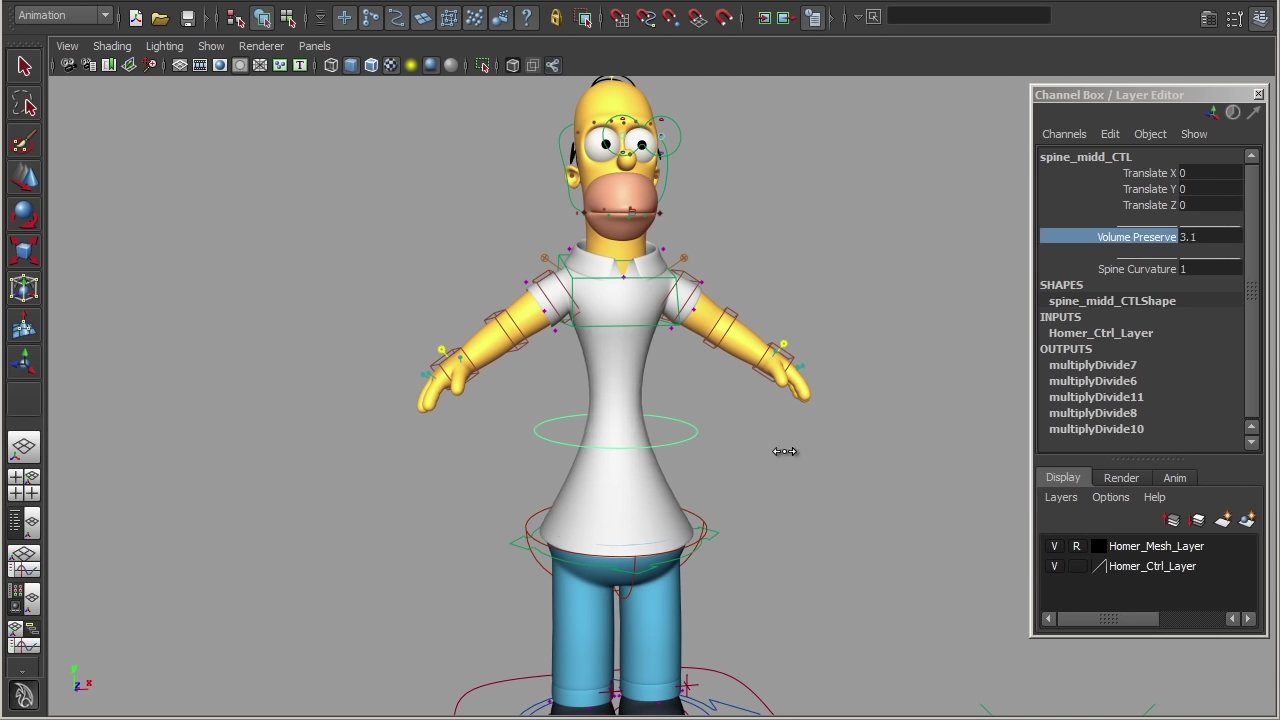The image size is (1280, 720).
Task: Select the Move tool
Action: pyautogui.click(x=25, y=178)
